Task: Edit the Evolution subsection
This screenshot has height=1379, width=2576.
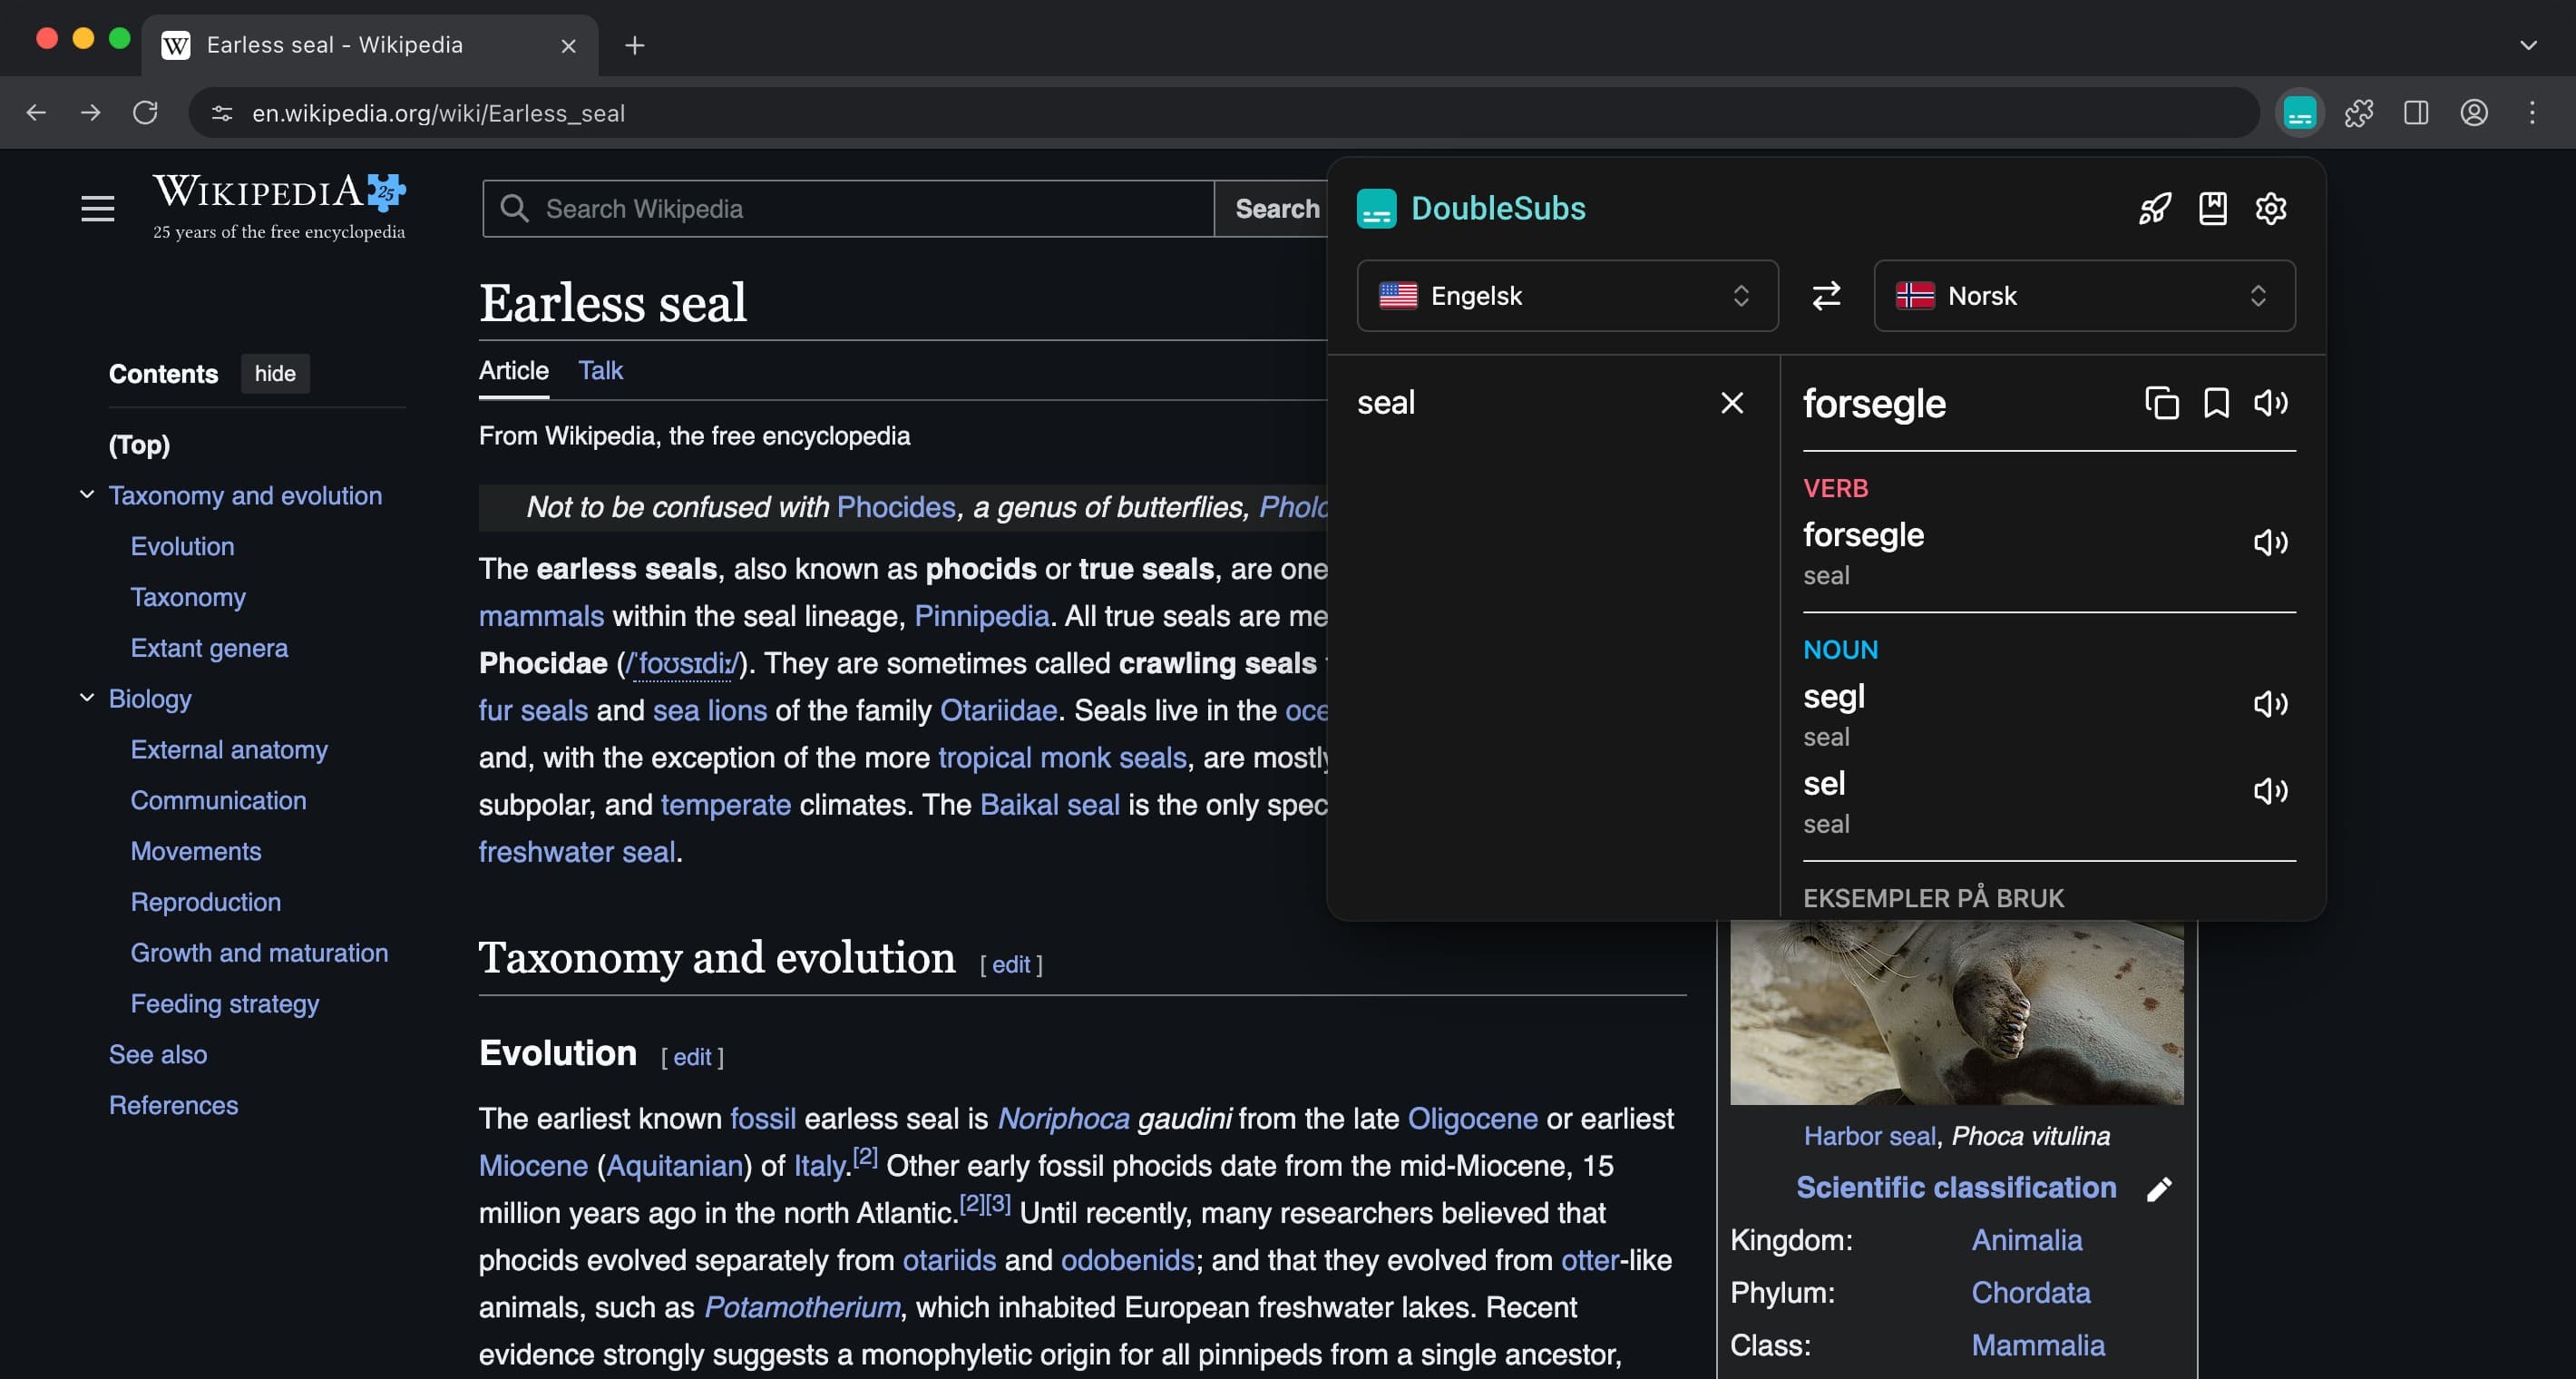Action: point(692,1057)
